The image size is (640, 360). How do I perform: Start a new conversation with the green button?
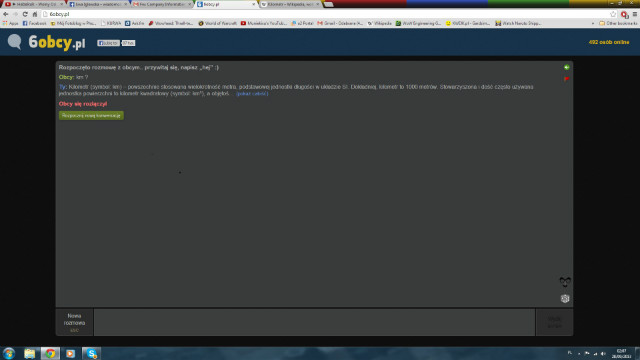pyautogui.click(x=91, y=116)
